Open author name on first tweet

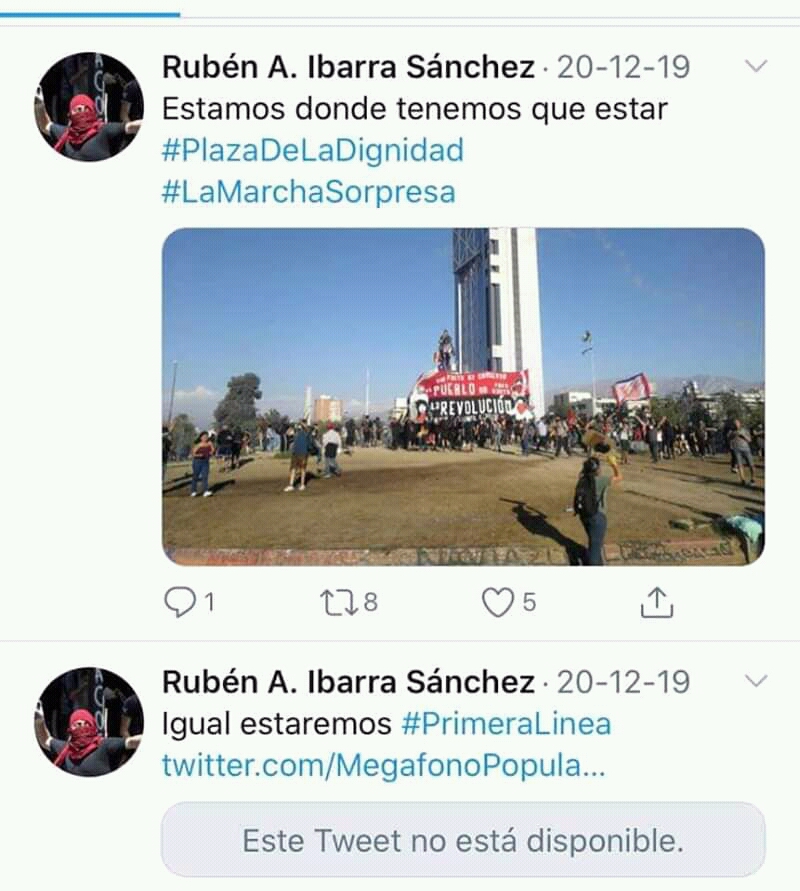pos(348,67)
